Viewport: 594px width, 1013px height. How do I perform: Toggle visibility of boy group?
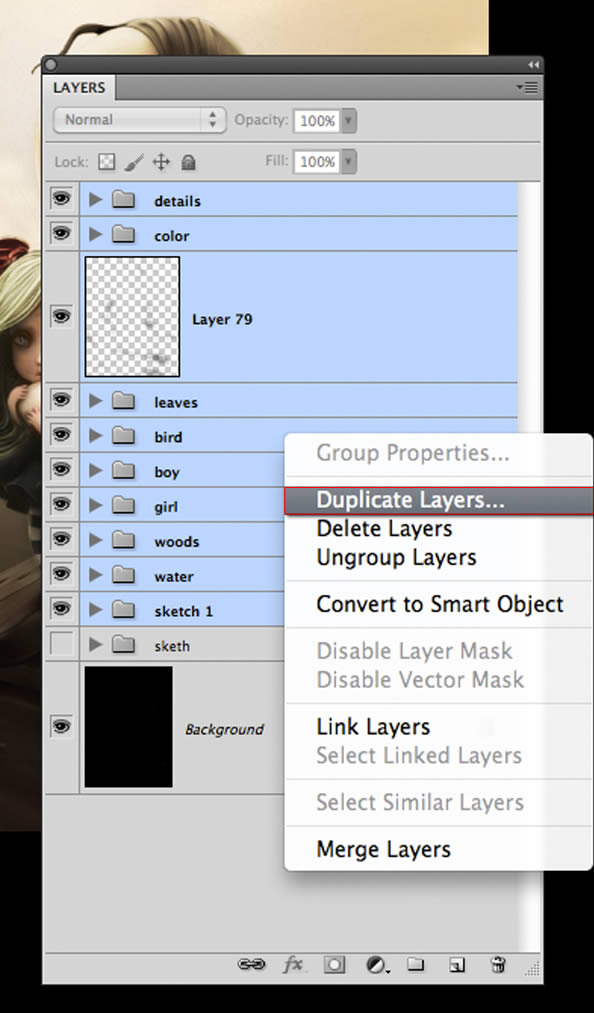coord(61,470)
